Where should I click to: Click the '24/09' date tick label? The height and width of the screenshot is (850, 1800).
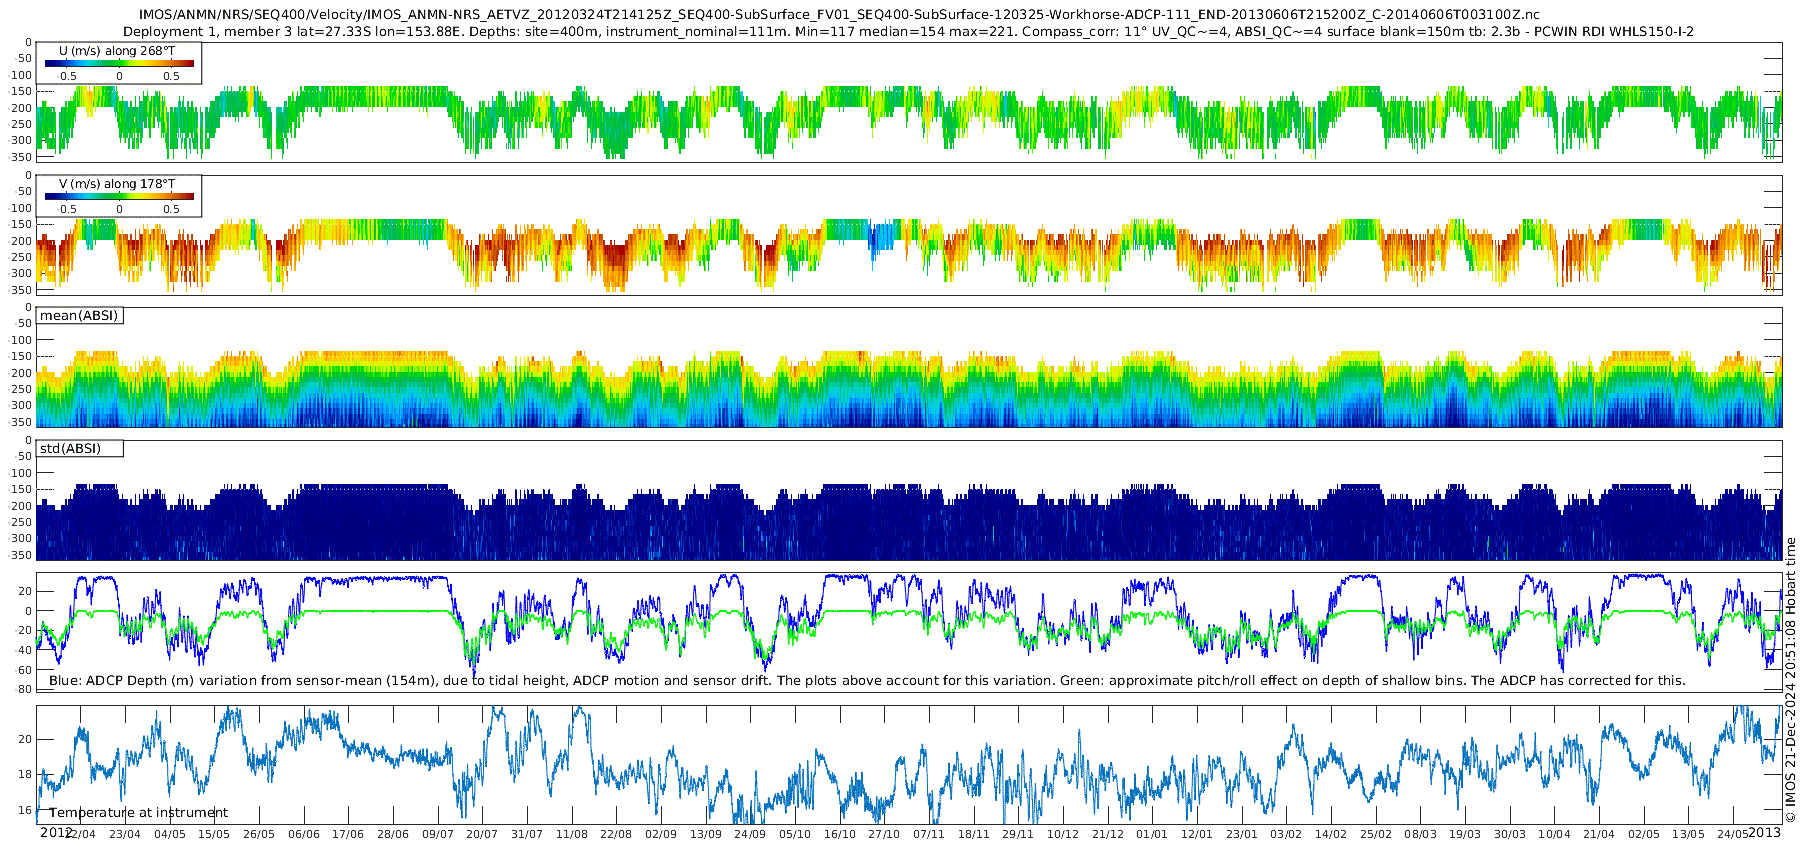750,834
